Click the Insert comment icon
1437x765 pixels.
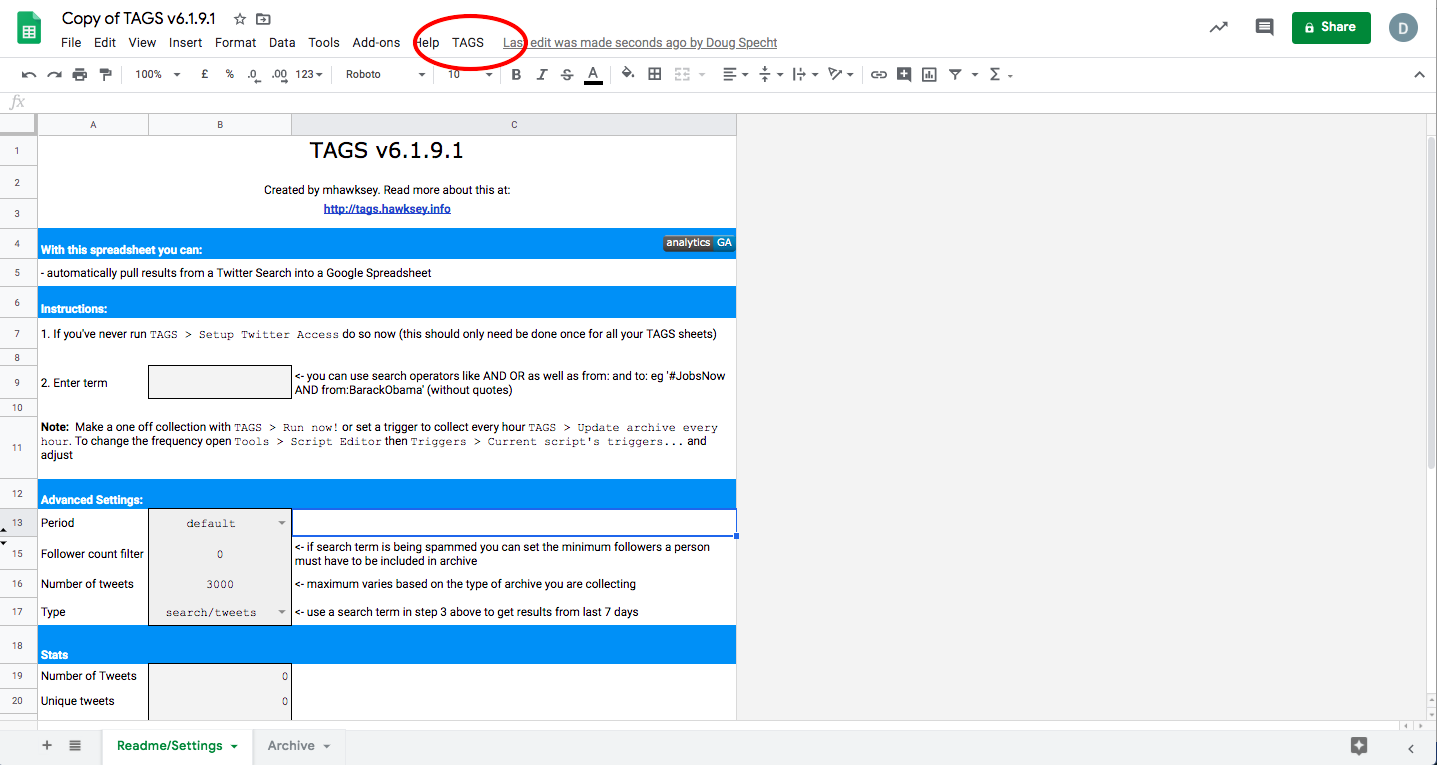click(904, 74)
